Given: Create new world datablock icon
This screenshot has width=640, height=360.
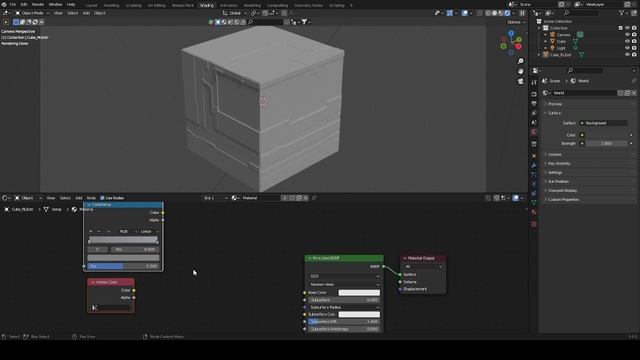Looking at the screenshot, I should [x=627, y=93].
